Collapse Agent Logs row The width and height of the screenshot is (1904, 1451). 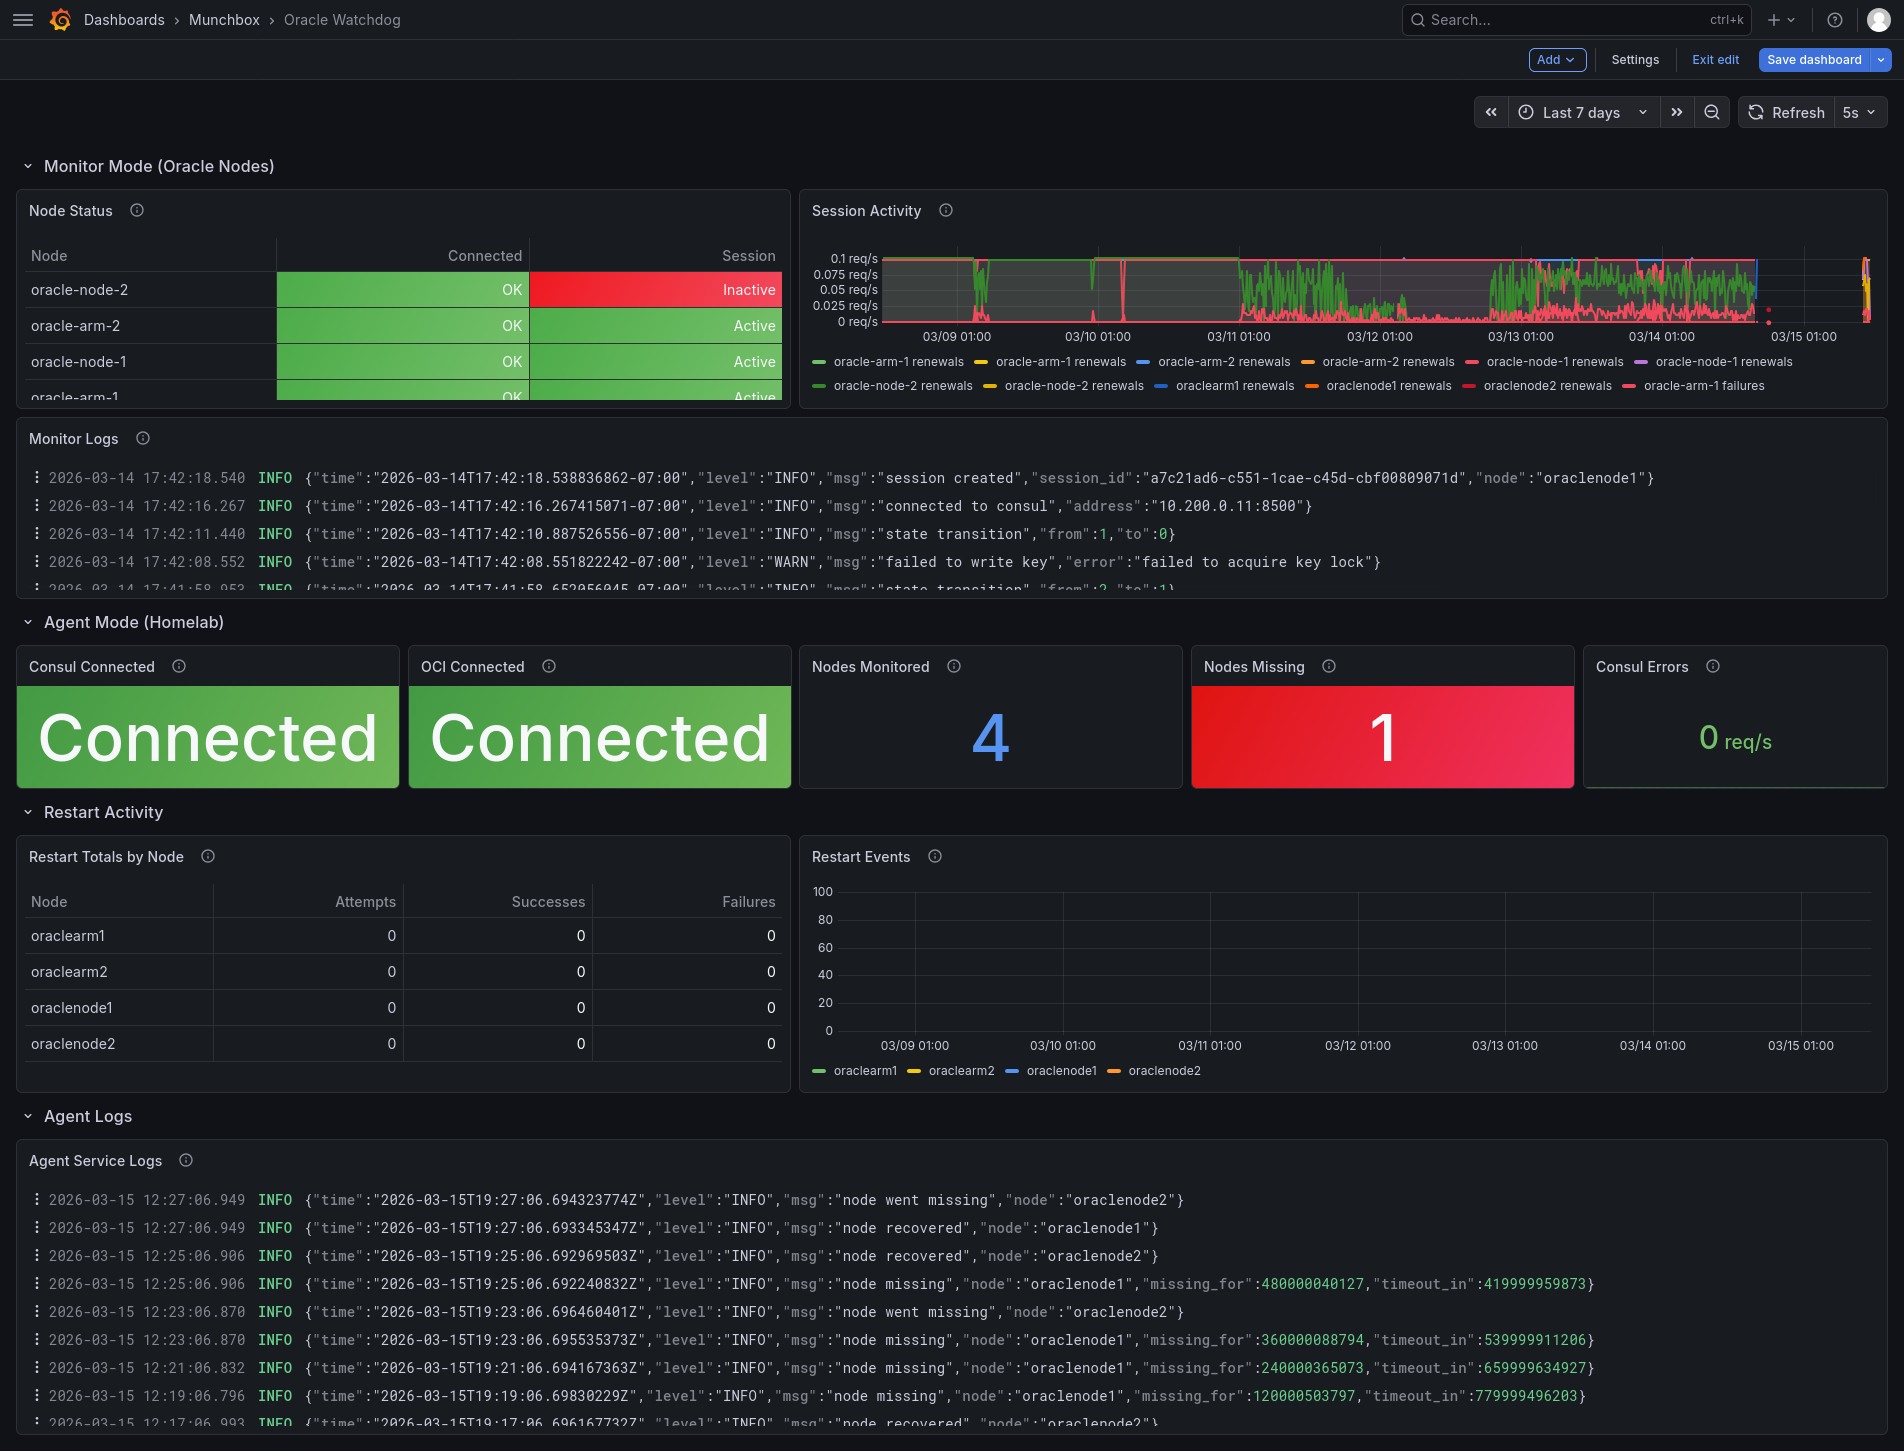pos(28,1117)
